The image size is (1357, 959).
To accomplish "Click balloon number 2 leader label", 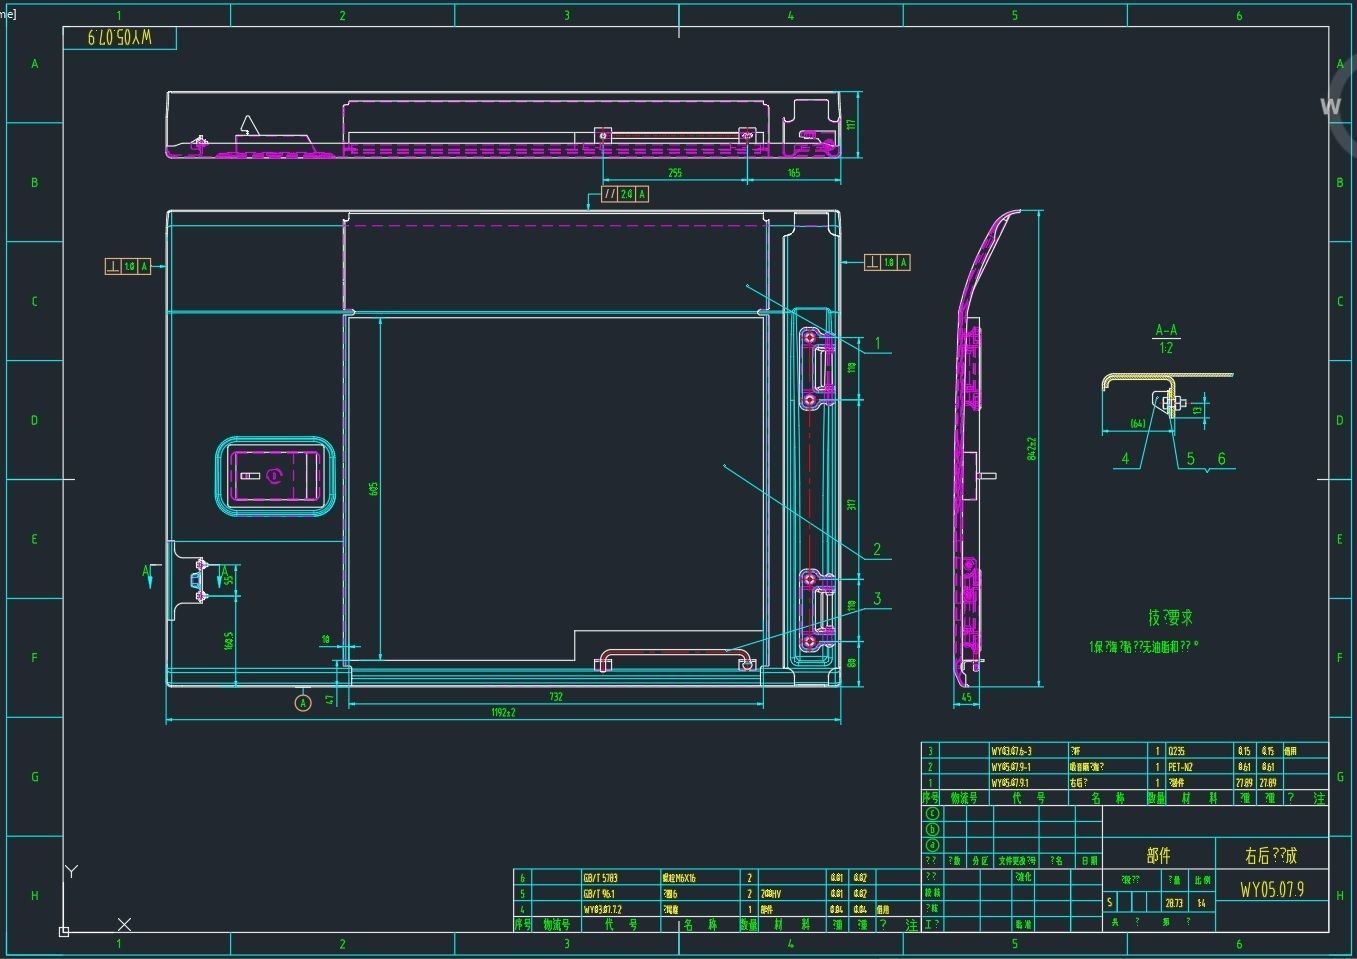I will (877, 549).
